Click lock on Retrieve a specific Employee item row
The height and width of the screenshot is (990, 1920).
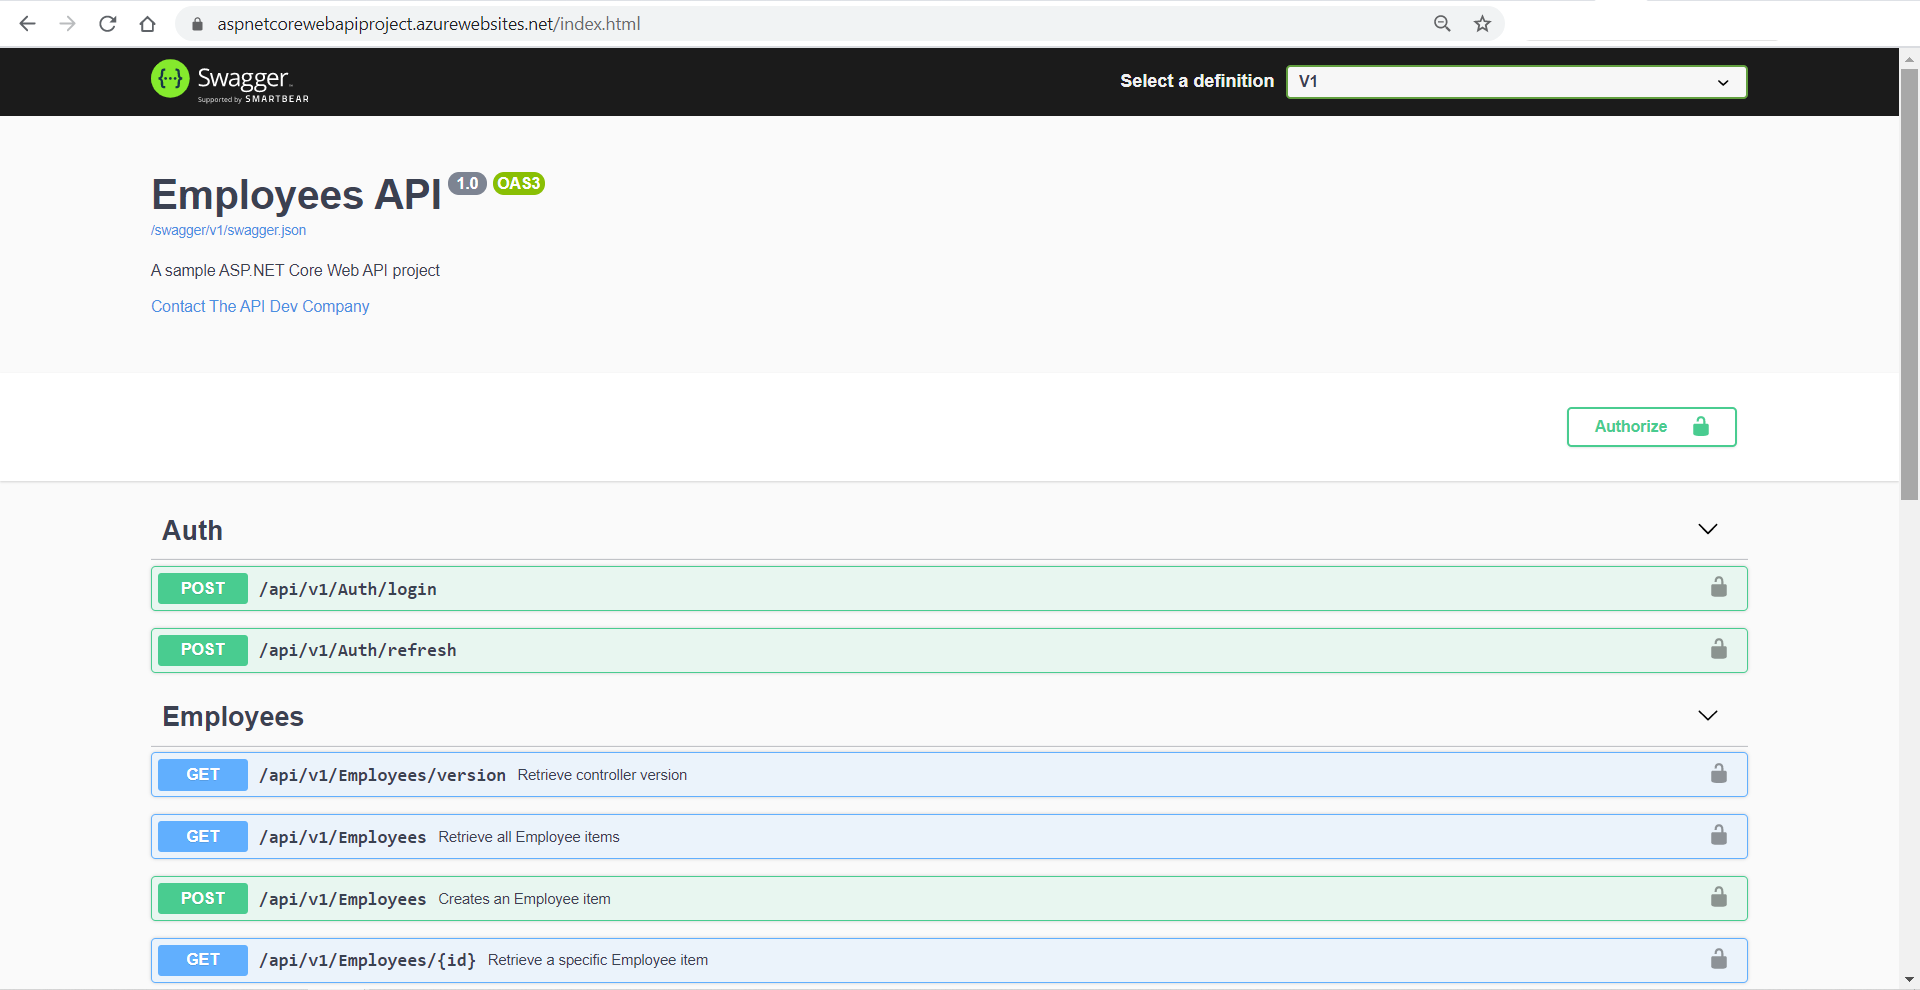tap(1718, 959)
